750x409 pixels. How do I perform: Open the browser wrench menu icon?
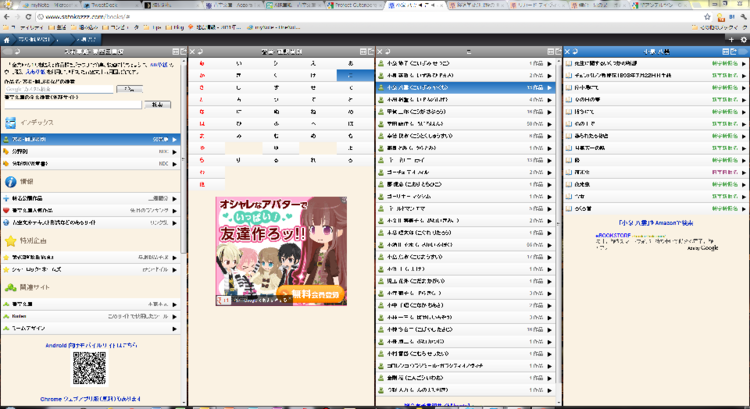point(744,17)
